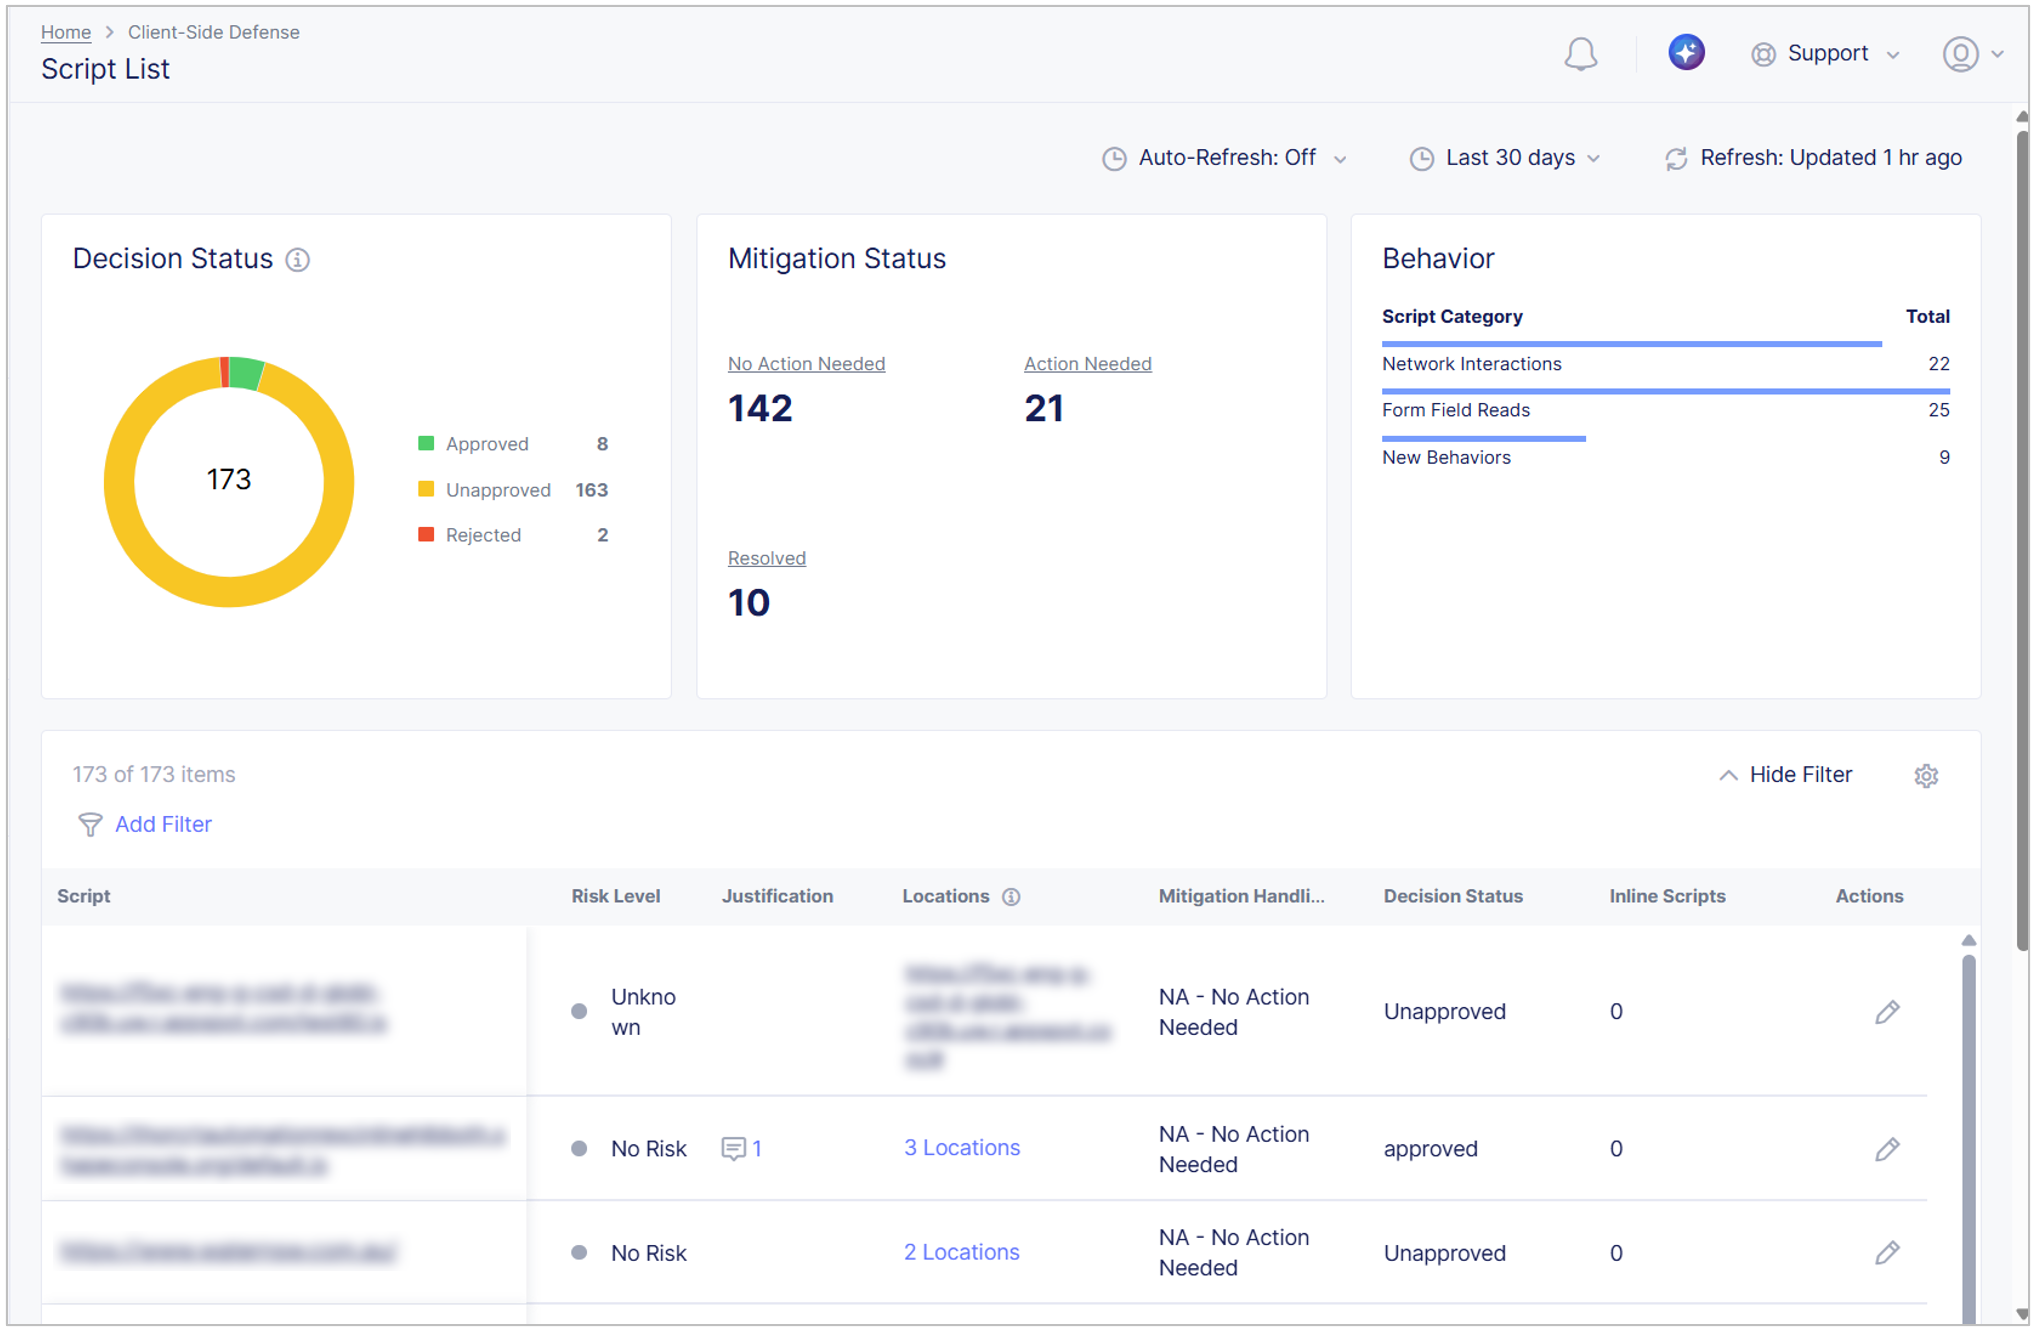Click the Network Interactions behavior bar
Viewport: 2040px width, 1335px height.
point(1631,344)
